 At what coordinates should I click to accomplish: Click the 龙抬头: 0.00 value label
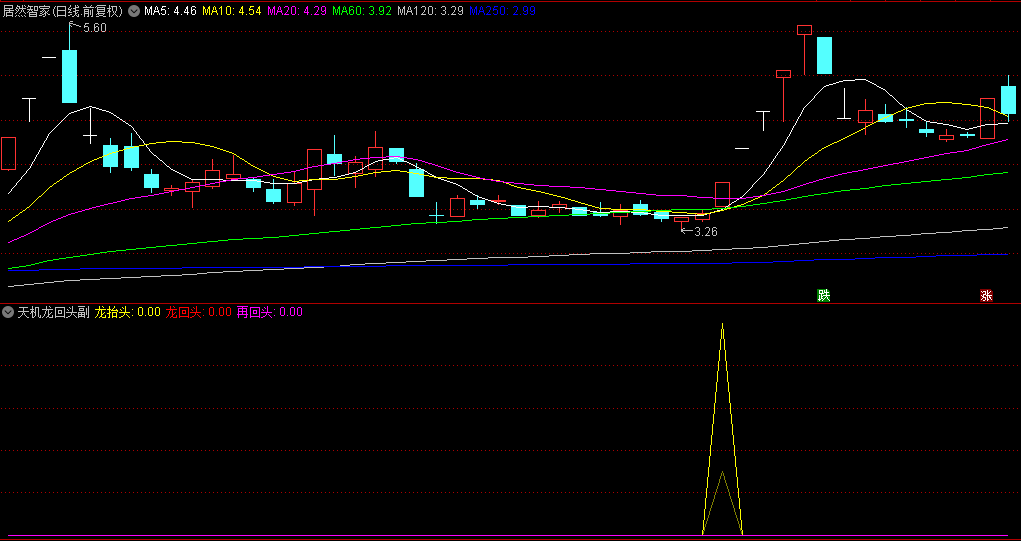(128, 312)
